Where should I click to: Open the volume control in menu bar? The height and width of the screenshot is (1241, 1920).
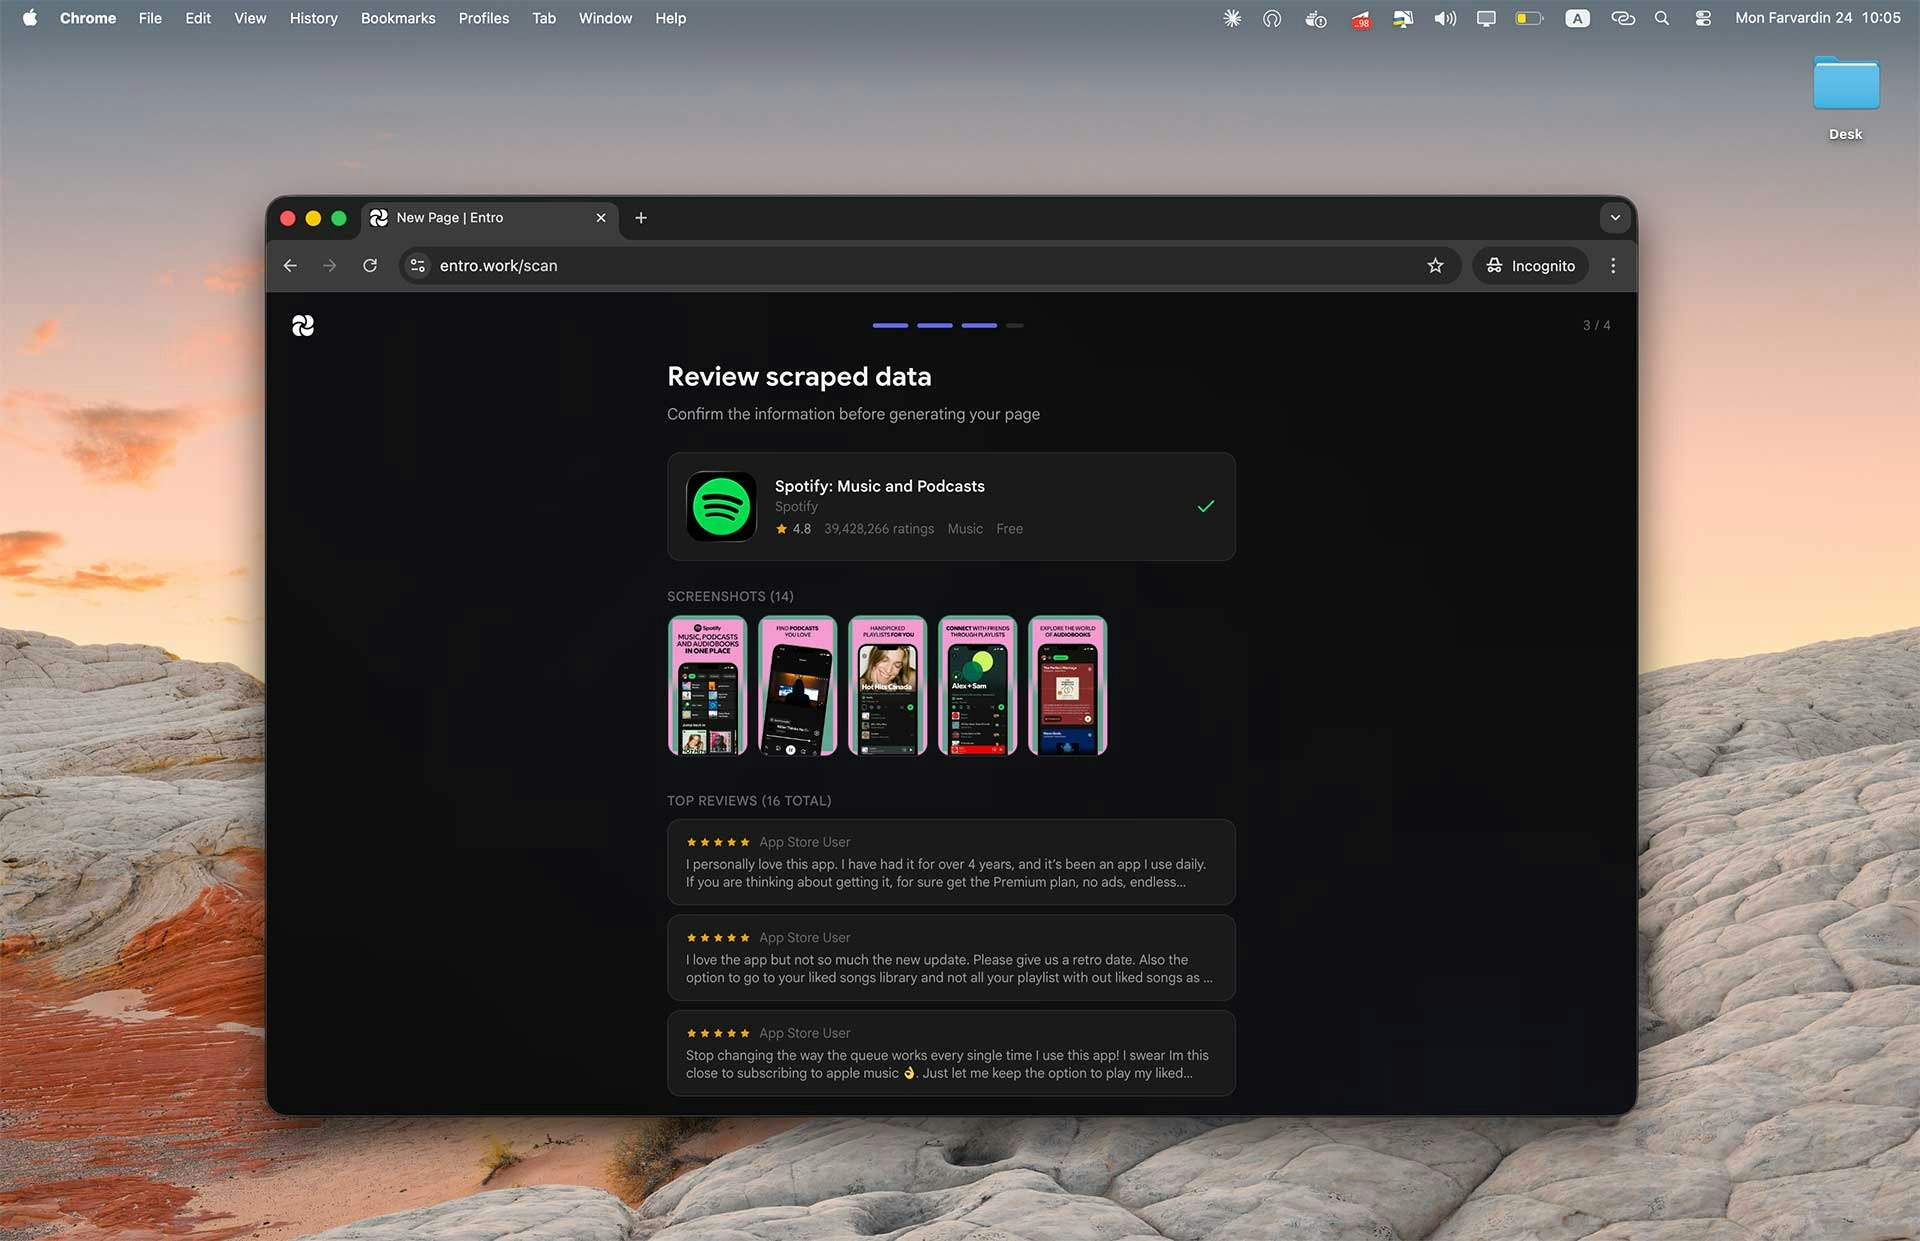(1444, 18)
